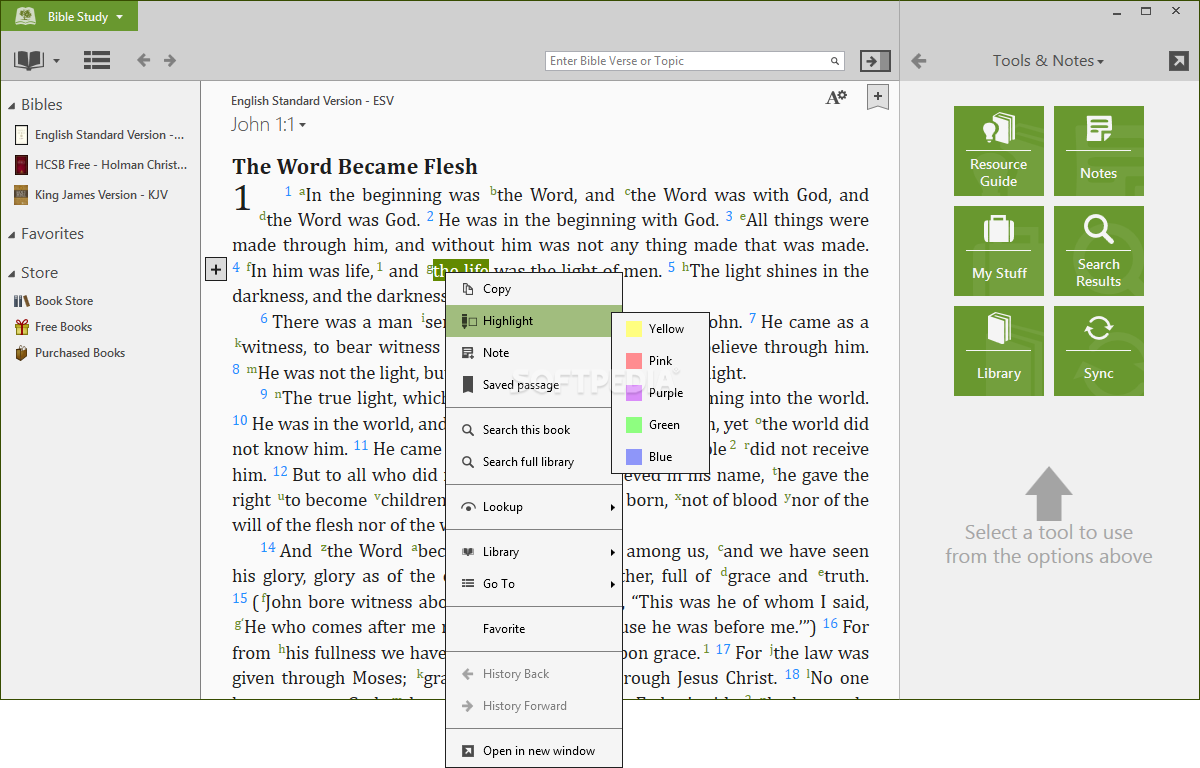Screen dimensions: 1200x768
Task: Collapse the Store section
Action: (x=12, y=273)
